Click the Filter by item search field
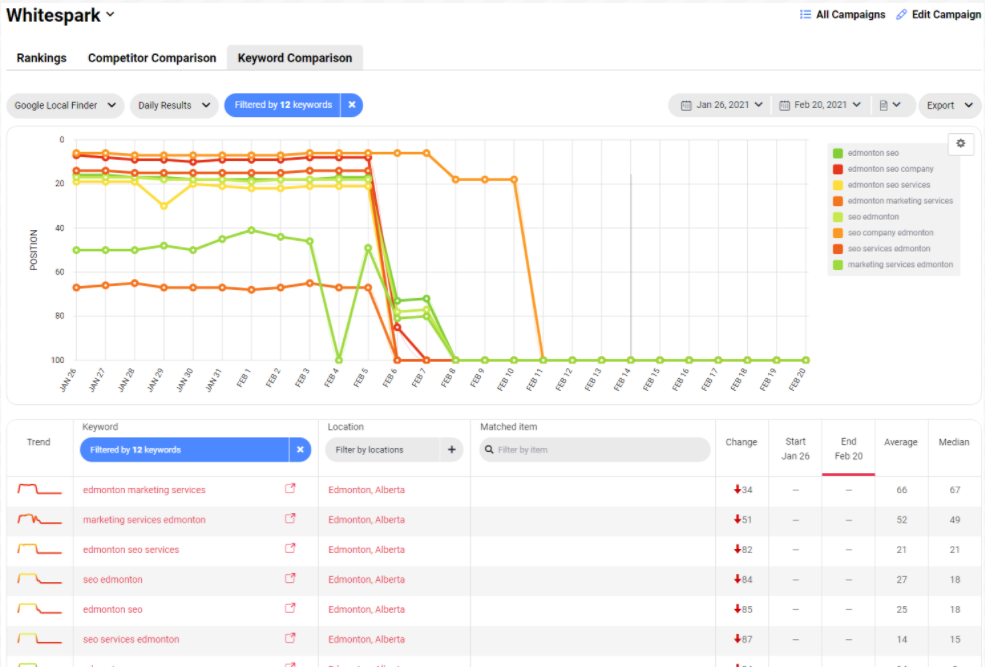Viewport: 985px width, 667px height. coord(600,450)
